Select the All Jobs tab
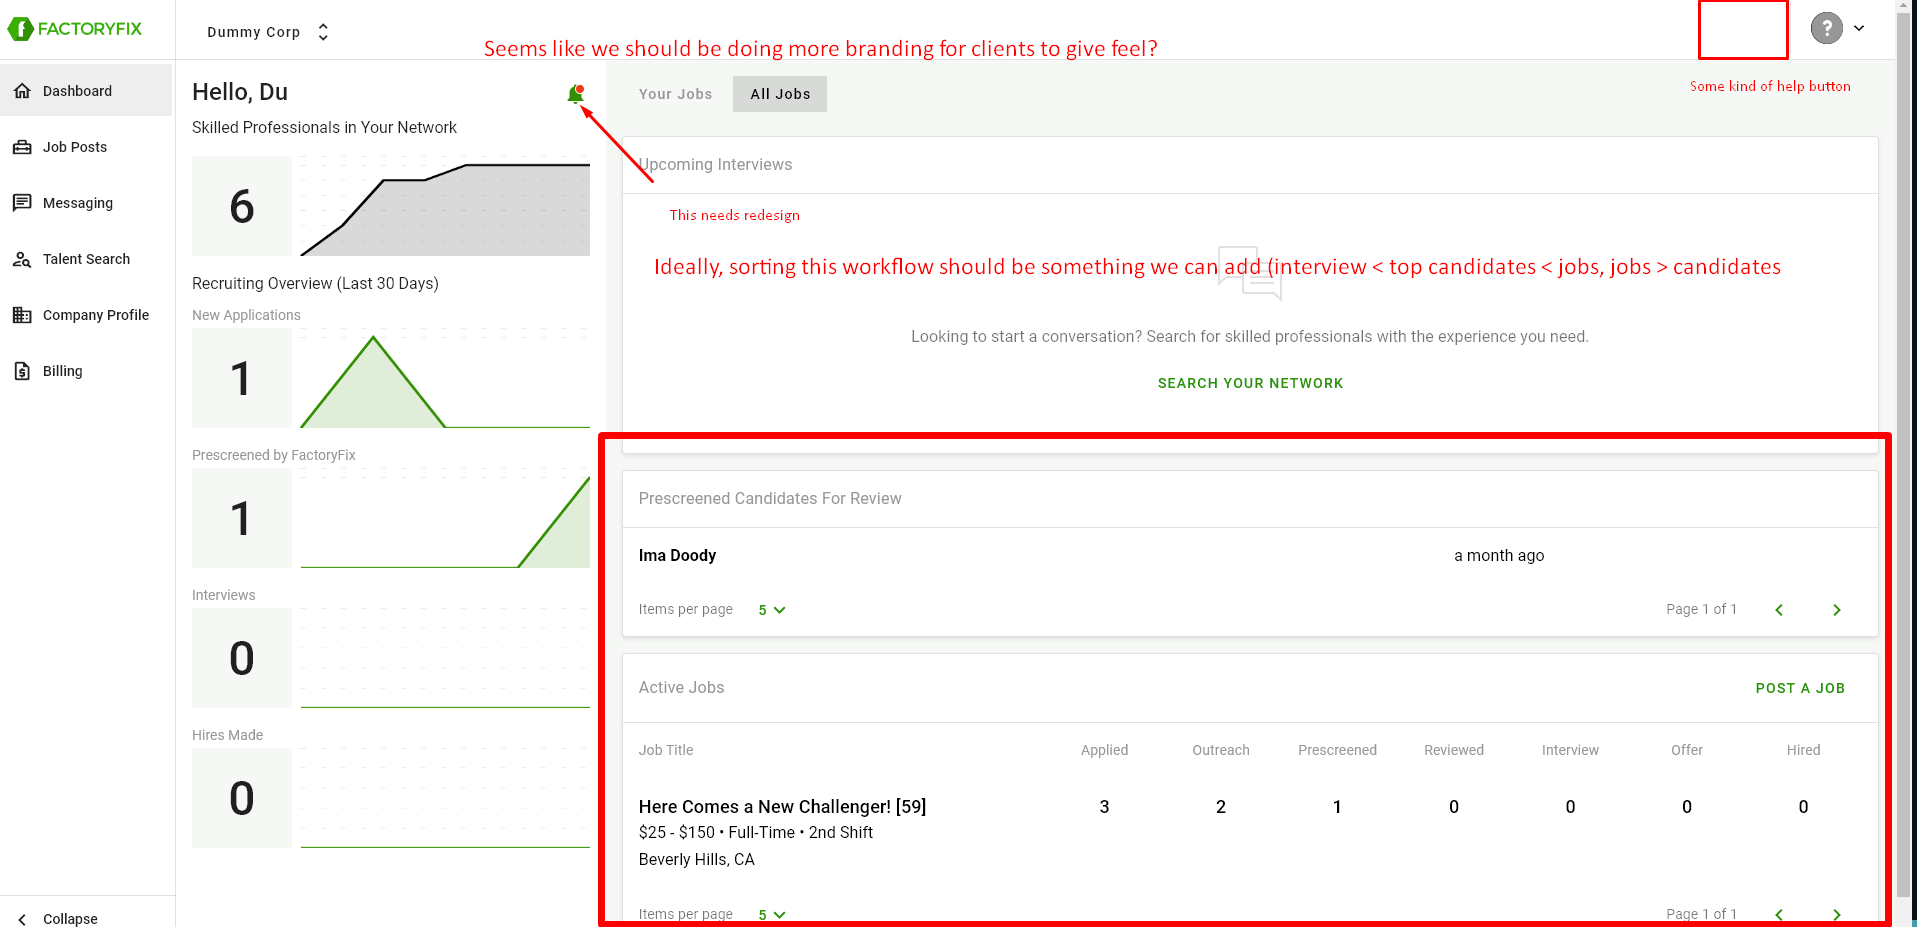1917x927 pixels. [x=780, y=94]
